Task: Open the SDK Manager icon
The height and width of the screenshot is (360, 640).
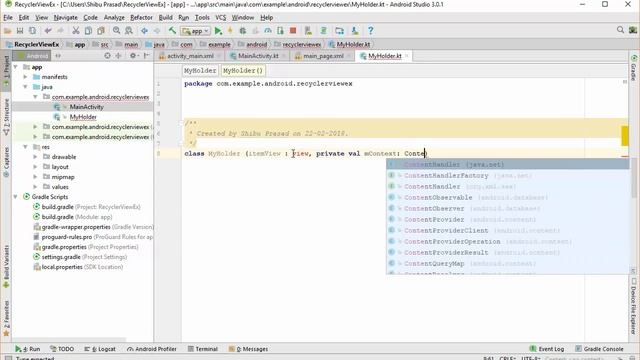Action: coord(355,31)
